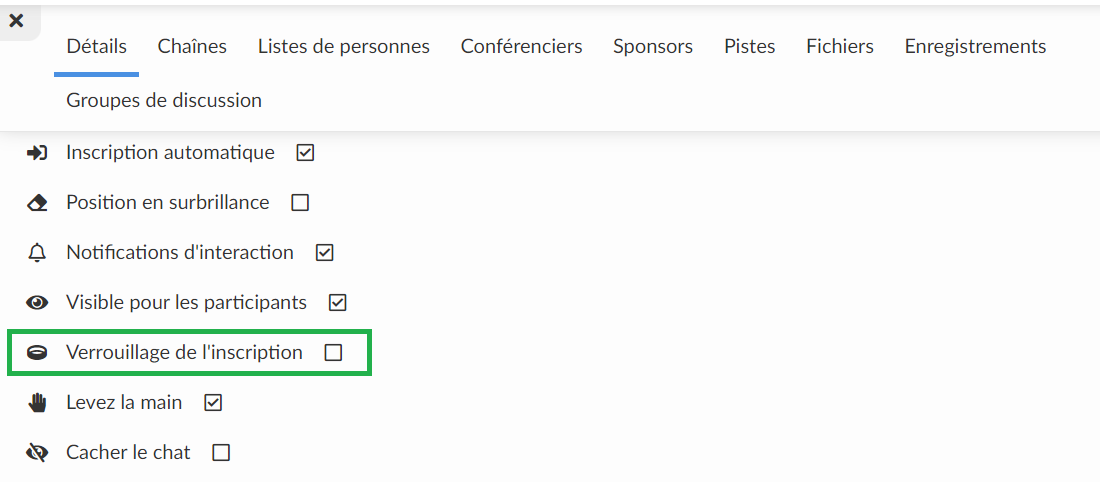Close the panel with the X icon
Viewport: 1100px width, 482px height.
pos(15,21)
